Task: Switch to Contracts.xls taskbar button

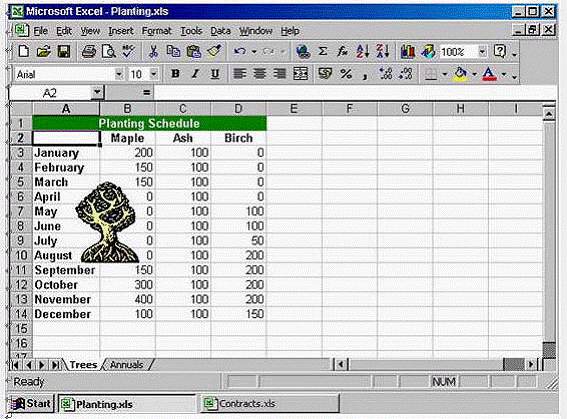Action: point(270,403)
